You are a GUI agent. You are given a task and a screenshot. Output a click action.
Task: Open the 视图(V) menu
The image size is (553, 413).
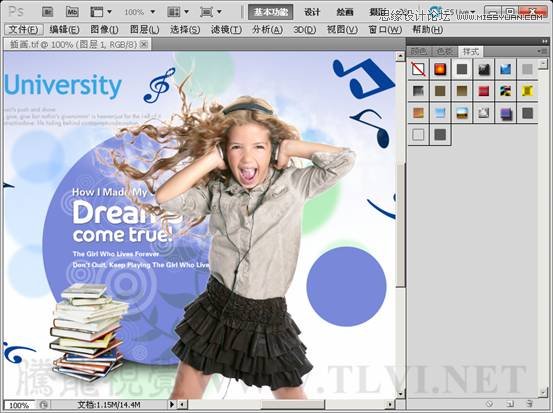click(x=342, y=30)
